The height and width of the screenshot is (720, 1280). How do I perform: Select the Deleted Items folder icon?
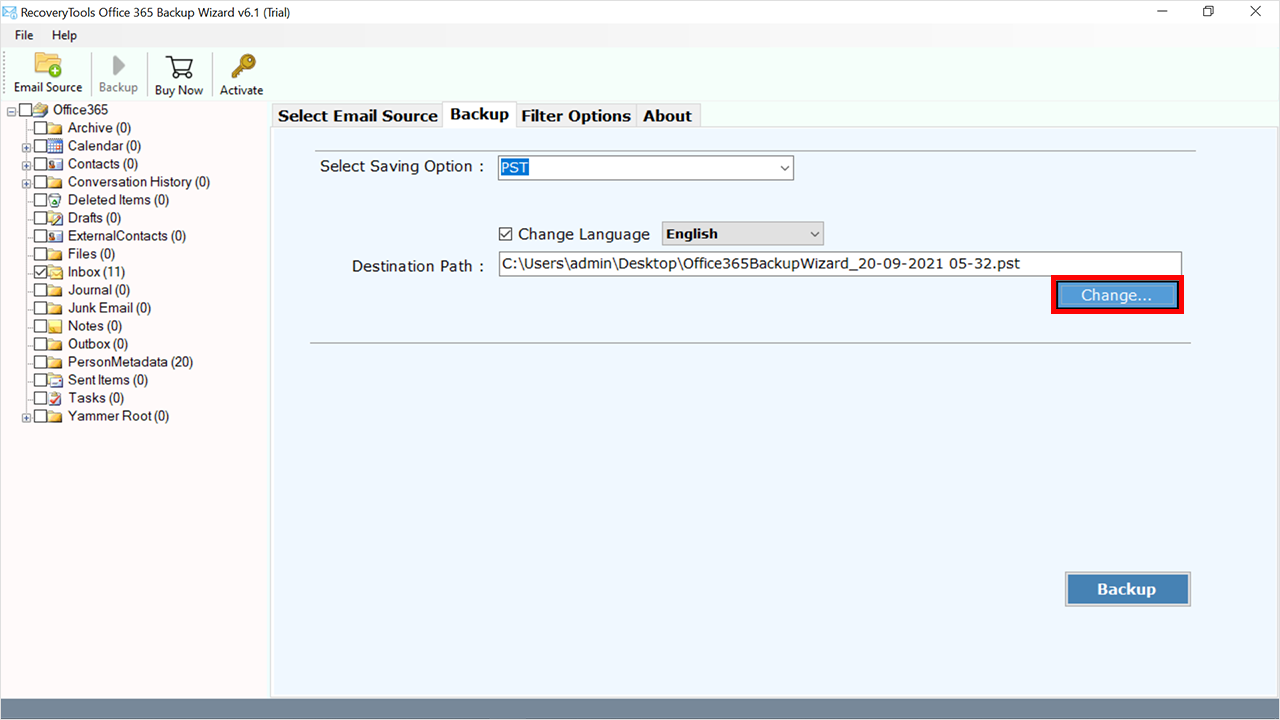56,200
